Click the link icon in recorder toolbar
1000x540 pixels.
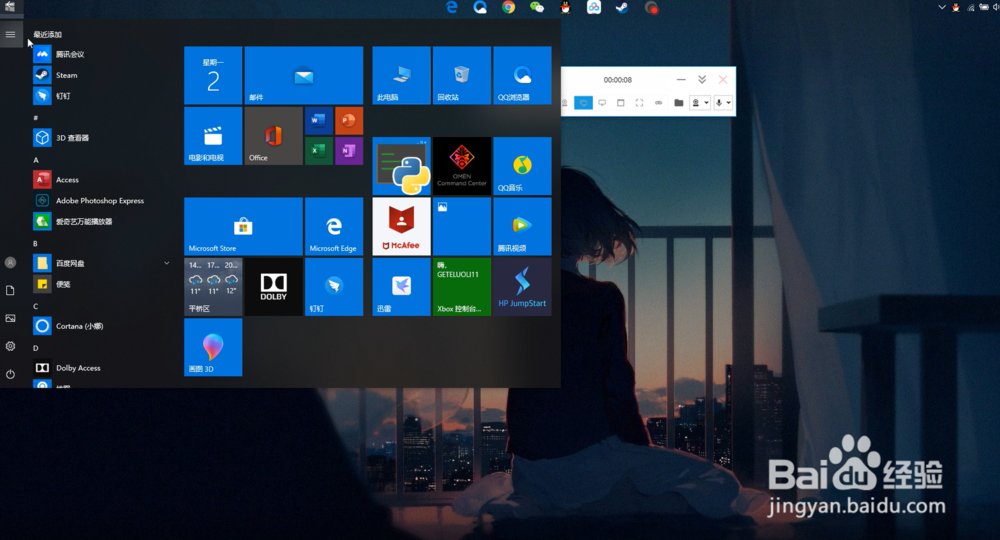coord(659,103)
